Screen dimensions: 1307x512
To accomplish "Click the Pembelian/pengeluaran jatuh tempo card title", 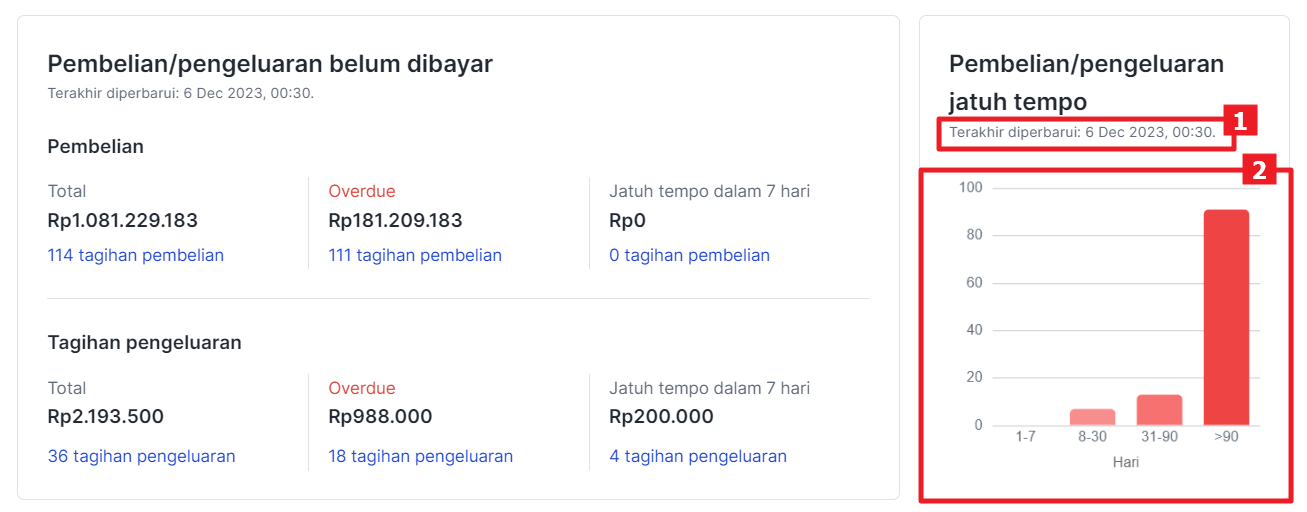I will point(1086,83).
